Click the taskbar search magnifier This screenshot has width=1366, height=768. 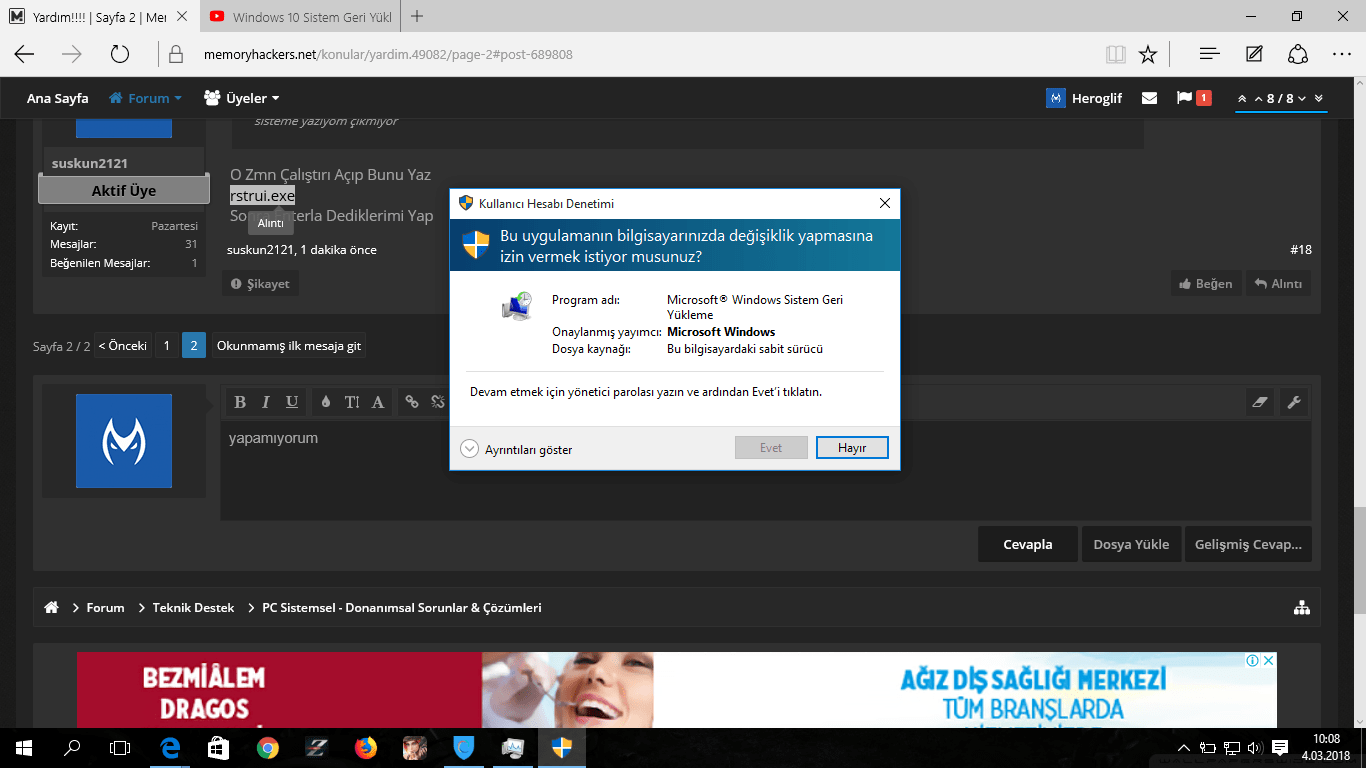(72, 747)
